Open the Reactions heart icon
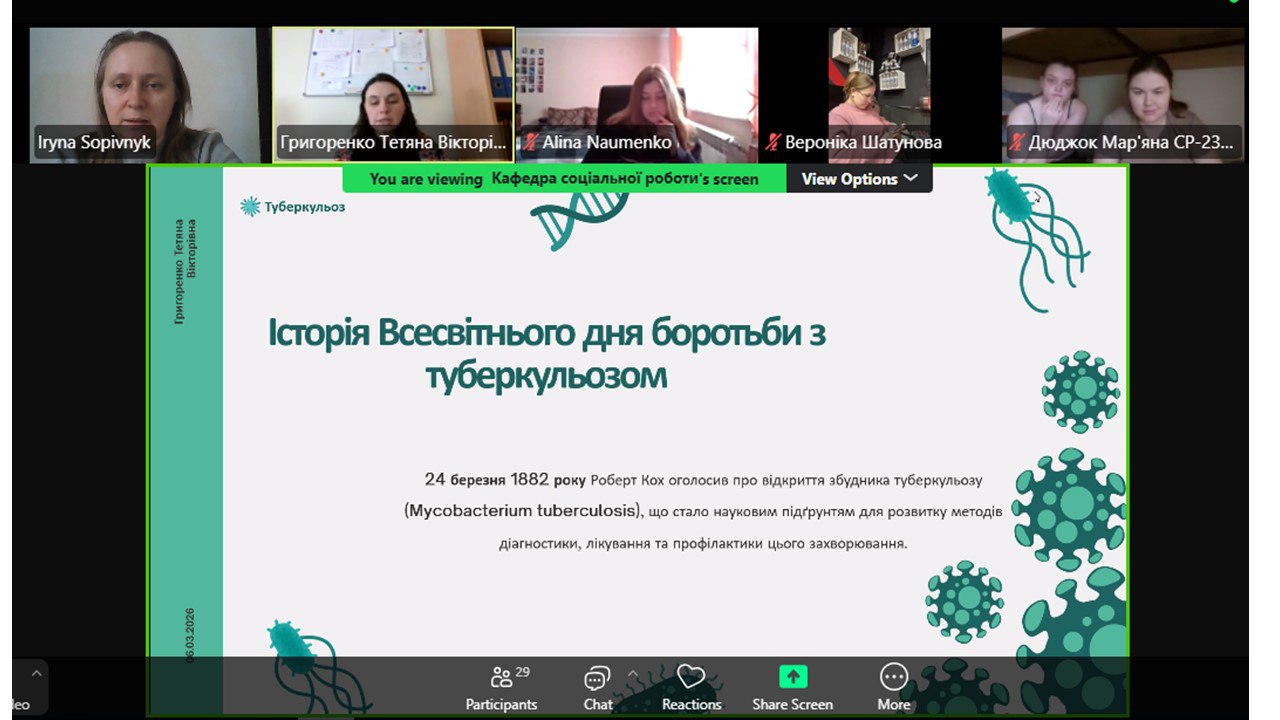The image size is (1280, 720). click(x=691, y=677)
